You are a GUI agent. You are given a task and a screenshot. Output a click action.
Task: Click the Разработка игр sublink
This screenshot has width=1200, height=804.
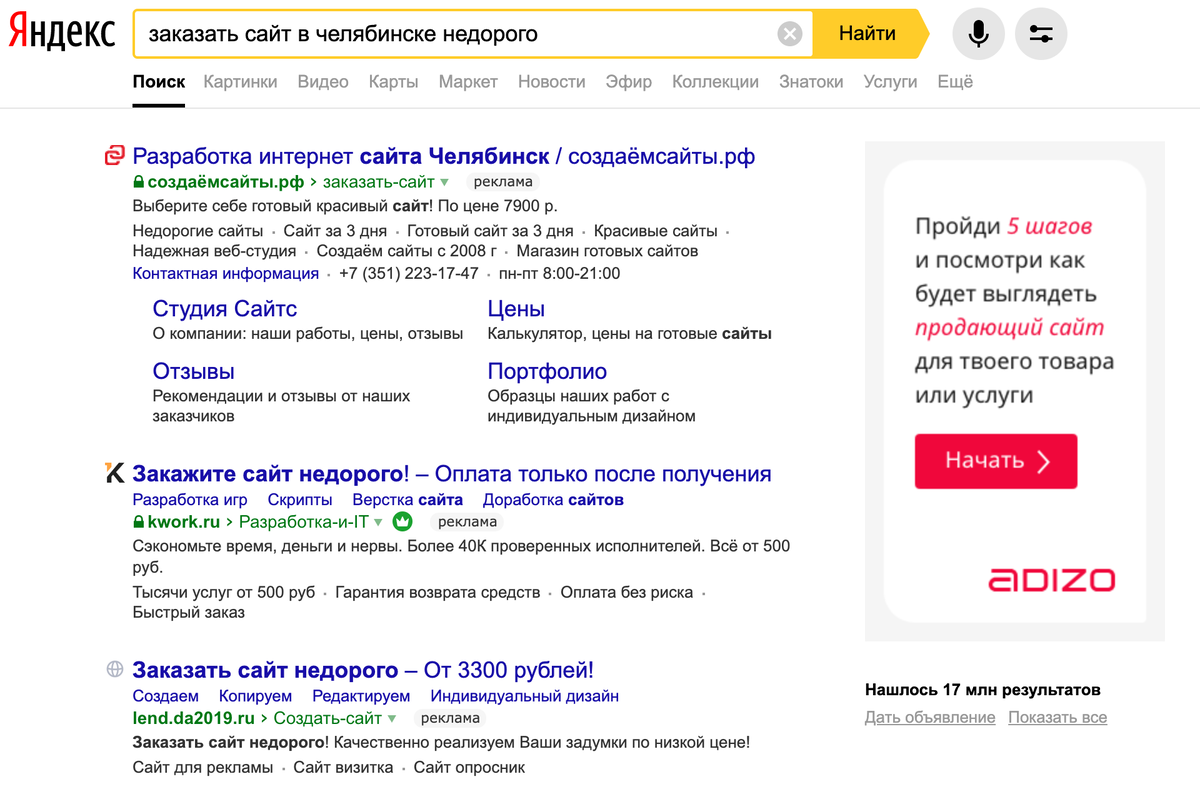190,499
